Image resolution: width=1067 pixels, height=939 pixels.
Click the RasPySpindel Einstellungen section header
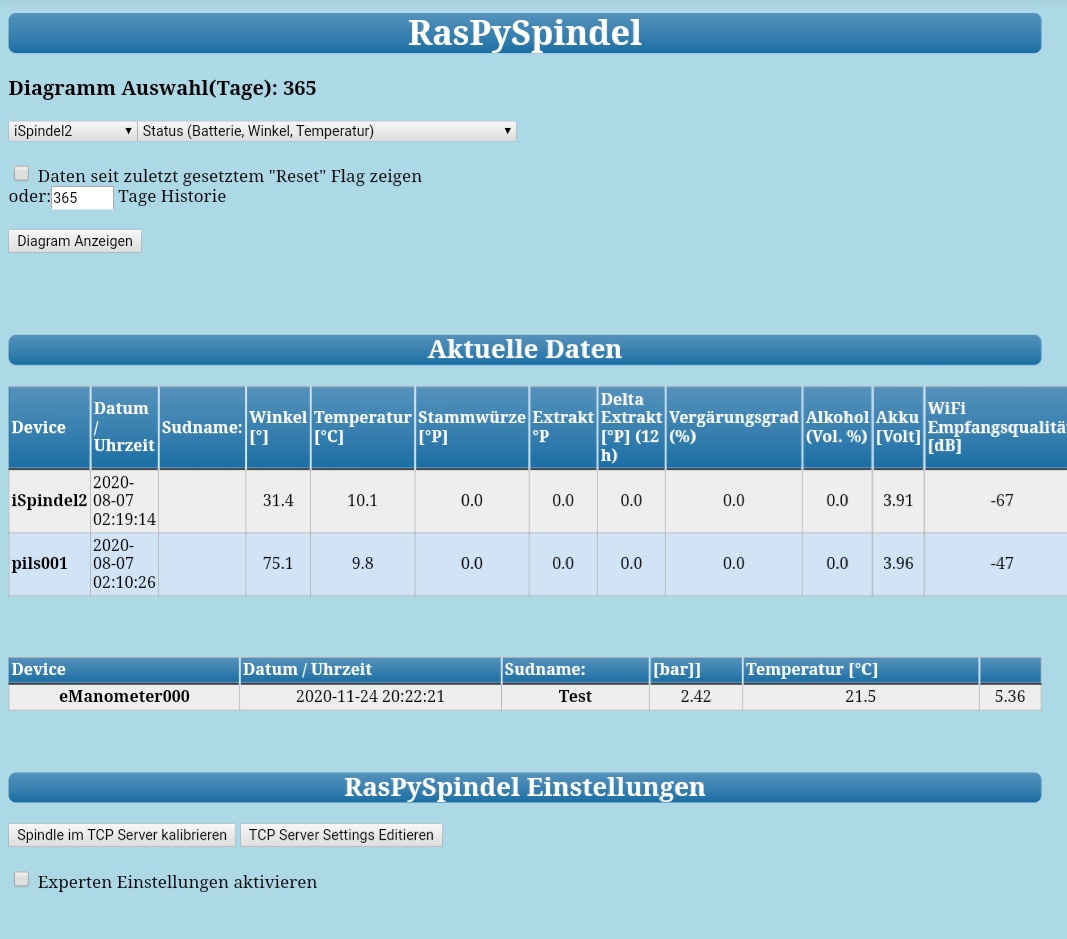(524, 787)
